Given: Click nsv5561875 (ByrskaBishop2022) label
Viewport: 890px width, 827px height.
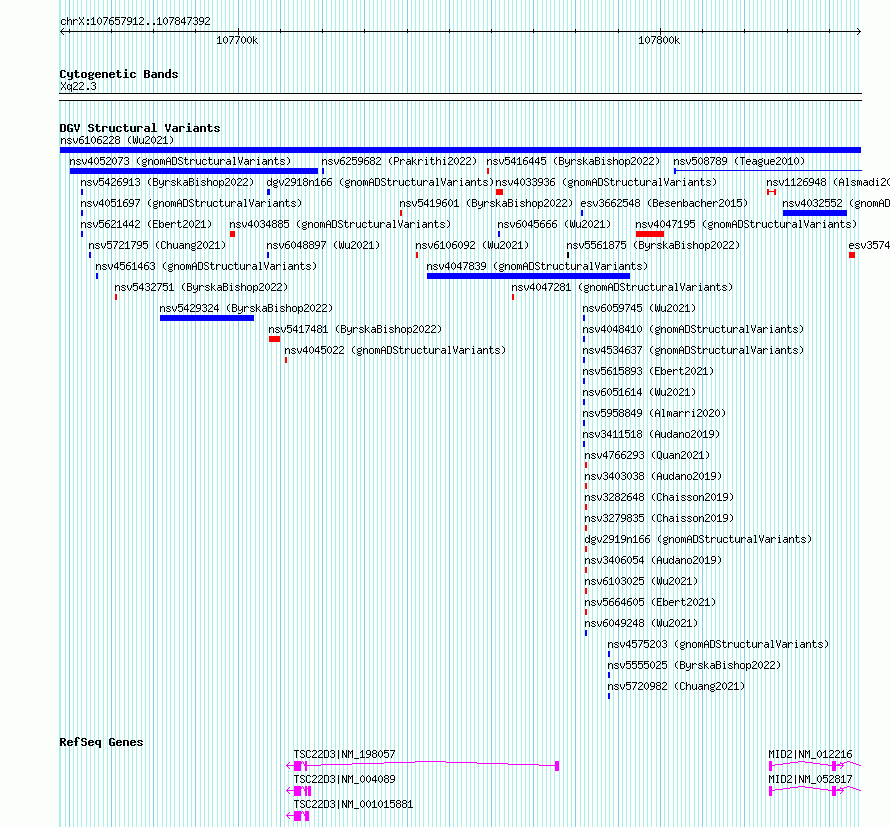Looking at the screenshot, I should 653,245.
